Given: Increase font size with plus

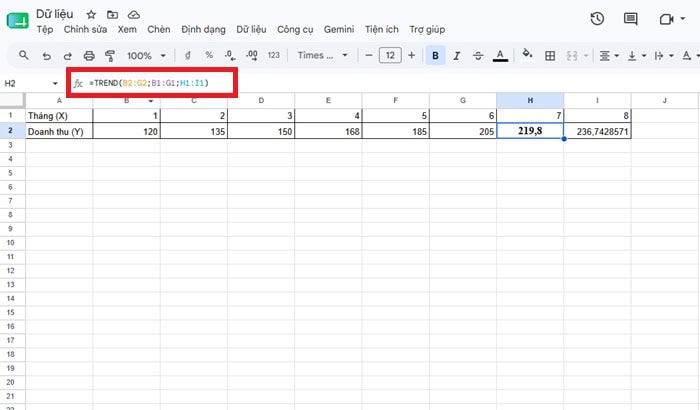Looking at the screenshot, I should pyautogui.click(x=412, y=55).
